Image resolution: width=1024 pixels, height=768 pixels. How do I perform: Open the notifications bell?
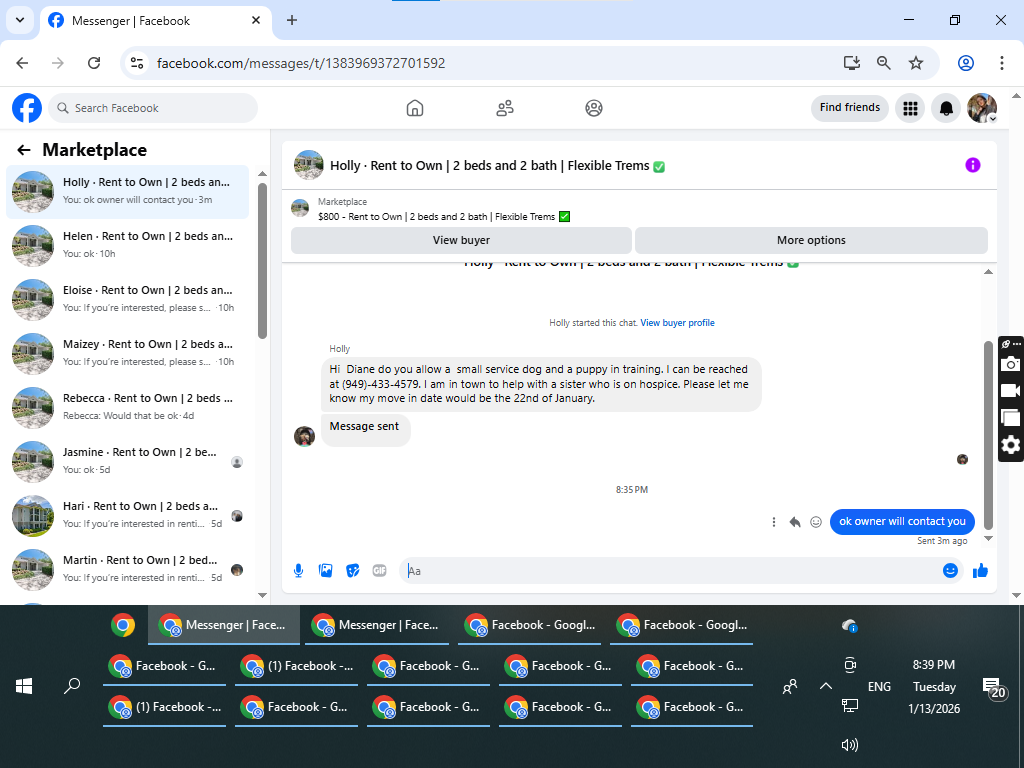(946, 108)
